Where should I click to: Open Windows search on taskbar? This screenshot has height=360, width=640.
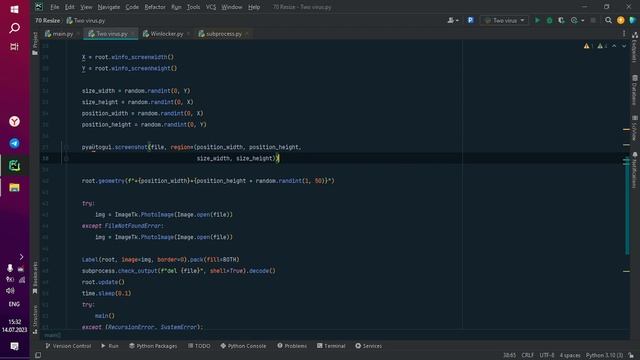[x=14, y=28]
